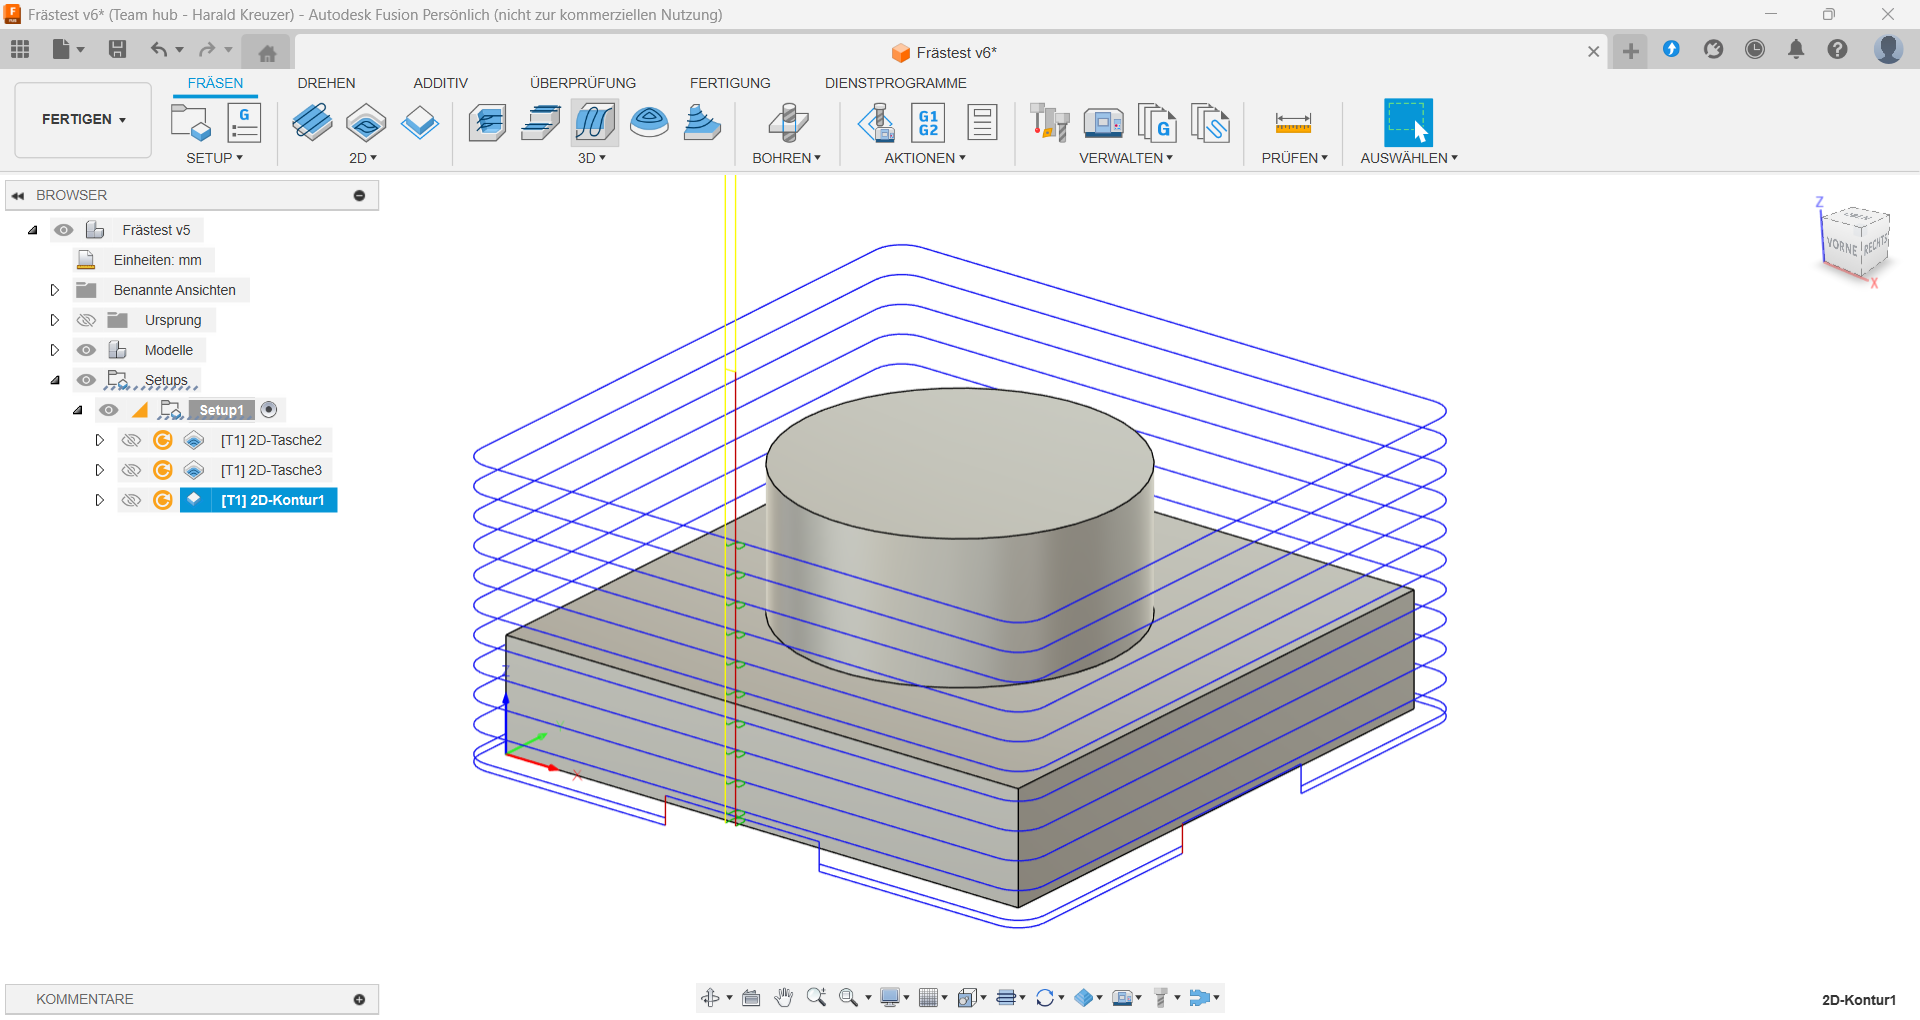Screen dimensions: 1920x1020
Task: Click the Measure ruler icon
Action: [1293, 122]
